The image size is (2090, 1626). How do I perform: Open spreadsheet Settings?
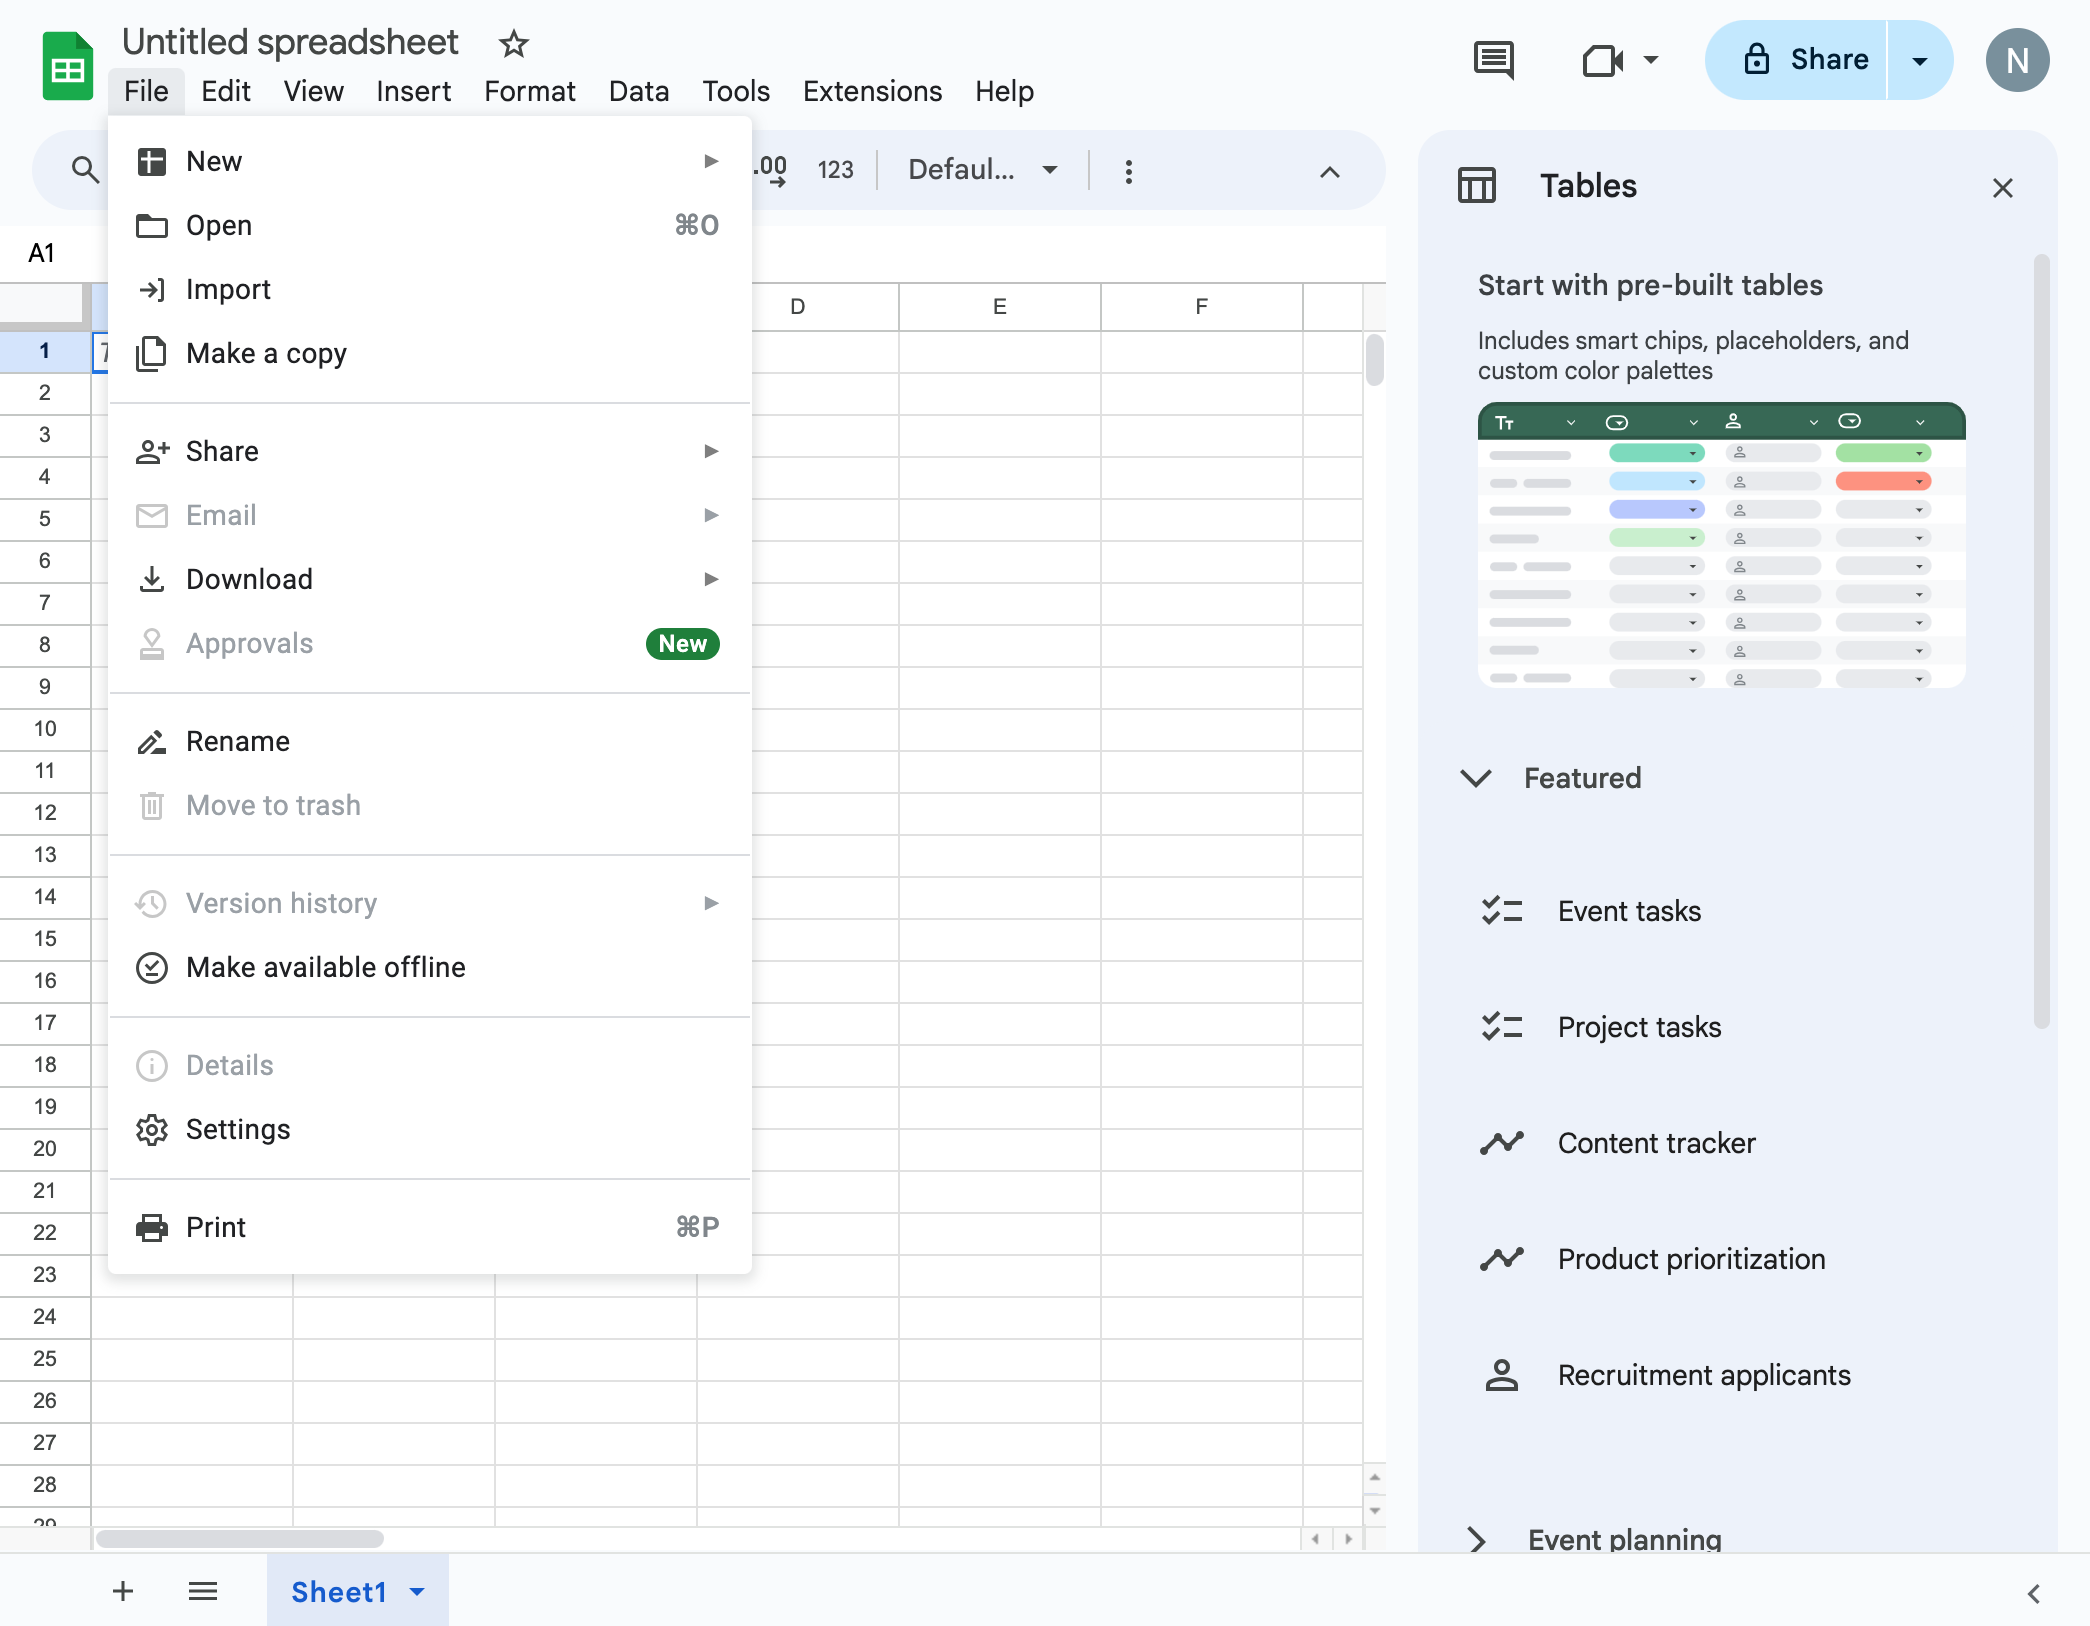coord(430,1130)
